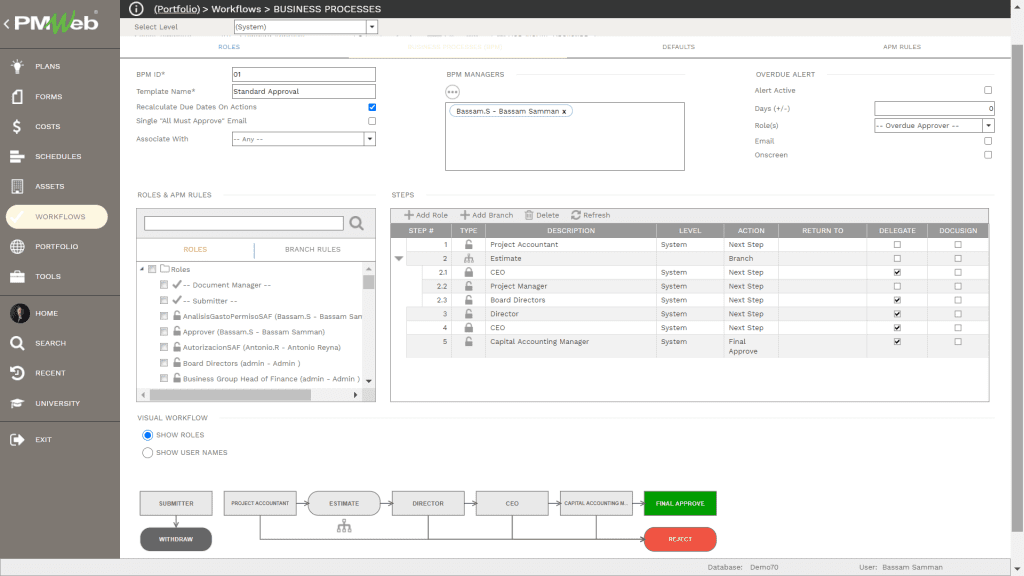Open the Schedules icon in sidebar
This screenshot has width=1024, height=576.
(x=18, y=157)
